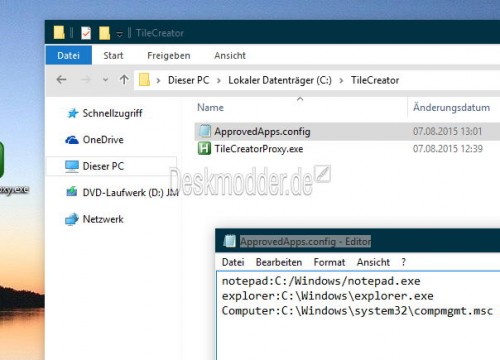Screen dimensions: 500x360
Task: Go back with the back arrow
Action: coord(61,80)
